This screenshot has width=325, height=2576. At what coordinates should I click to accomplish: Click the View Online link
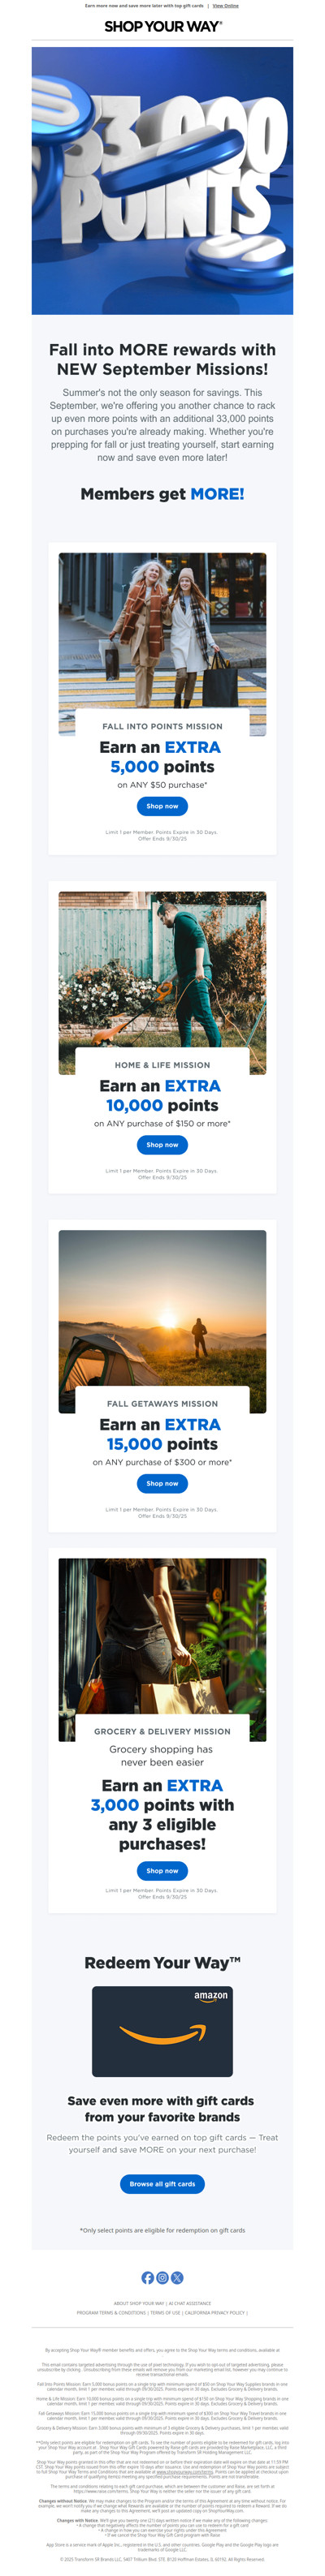[x=225, y=6]
